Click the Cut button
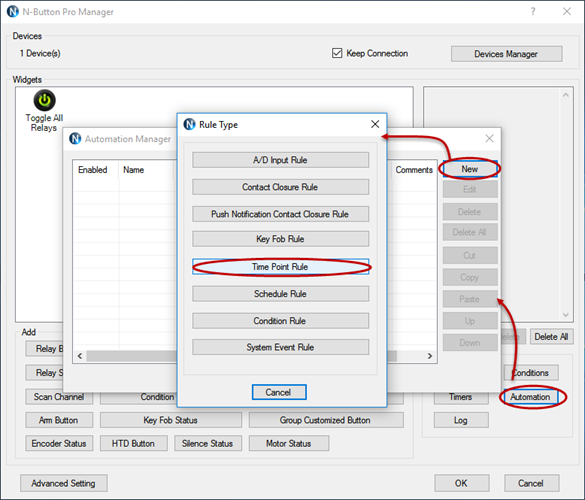The height and width of the screenshot is (500, 585). coord(470,256)
